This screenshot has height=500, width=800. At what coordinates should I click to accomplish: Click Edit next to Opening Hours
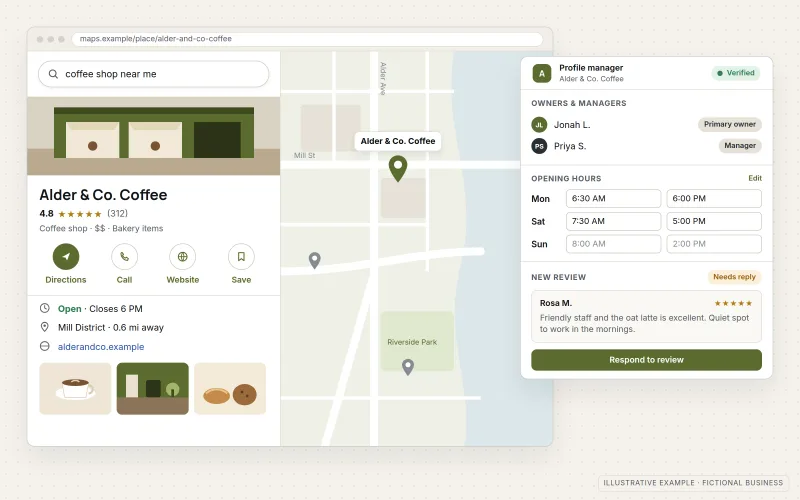755,178
